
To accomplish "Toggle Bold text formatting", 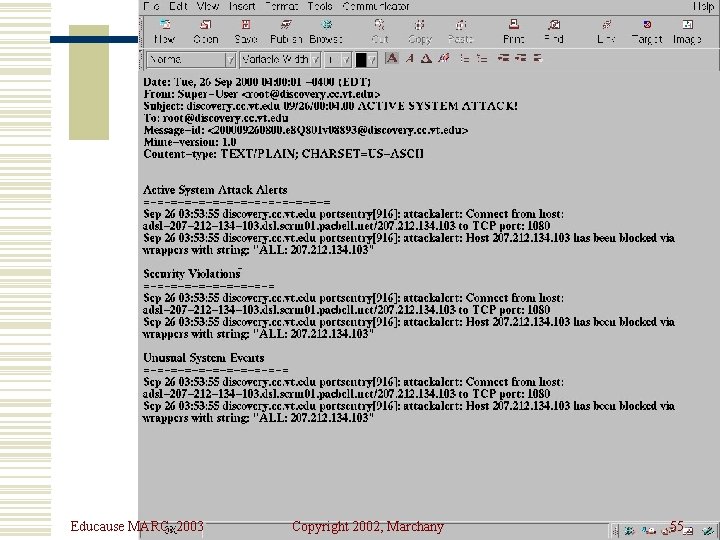I will pyautogui.click(x=392, y=58).
